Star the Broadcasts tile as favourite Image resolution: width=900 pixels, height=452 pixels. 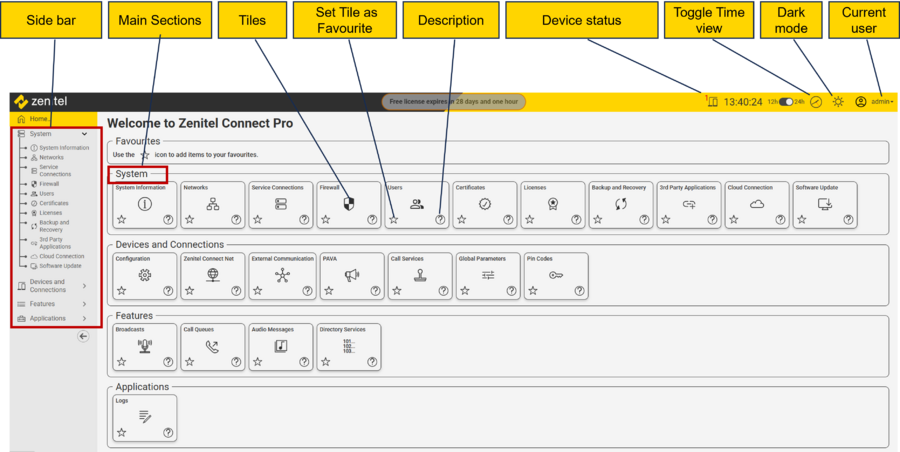(122, 362)
